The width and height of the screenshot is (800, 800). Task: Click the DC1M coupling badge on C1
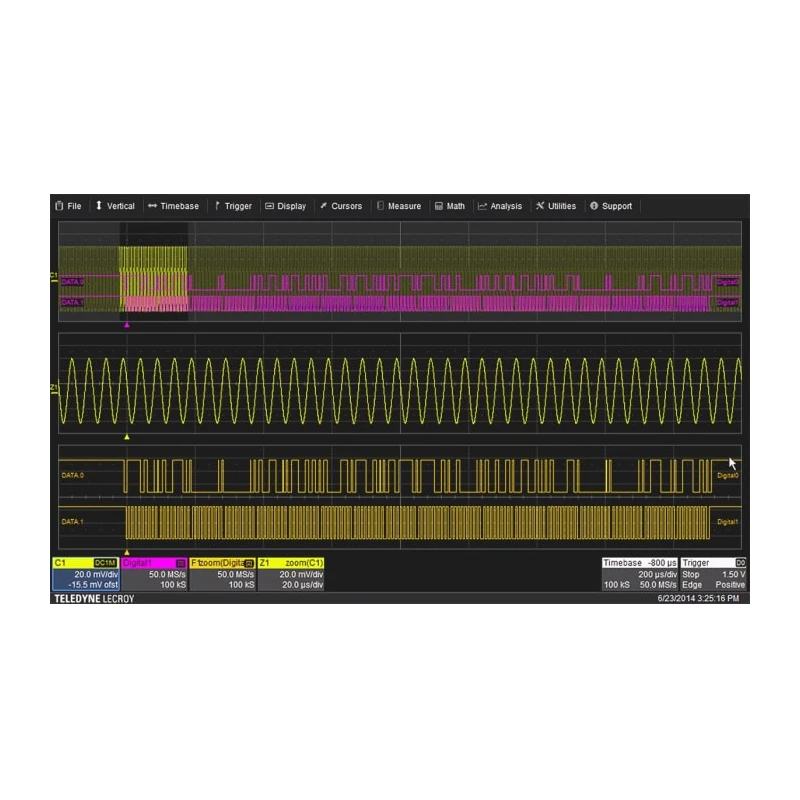click(106, 563)
